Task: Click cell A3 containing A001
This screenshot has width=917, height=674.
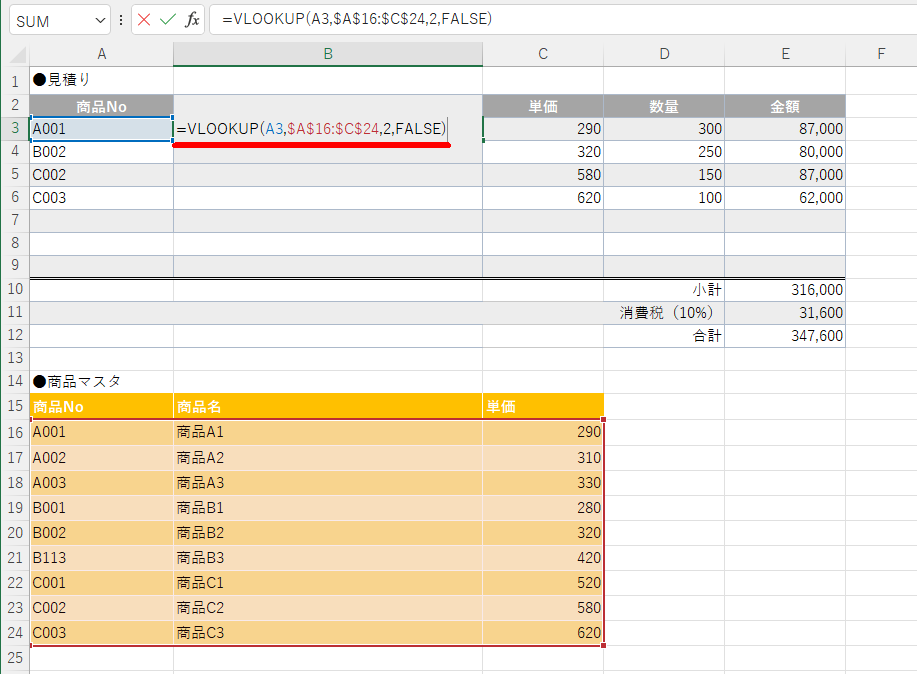Action: tap(100, 128)
